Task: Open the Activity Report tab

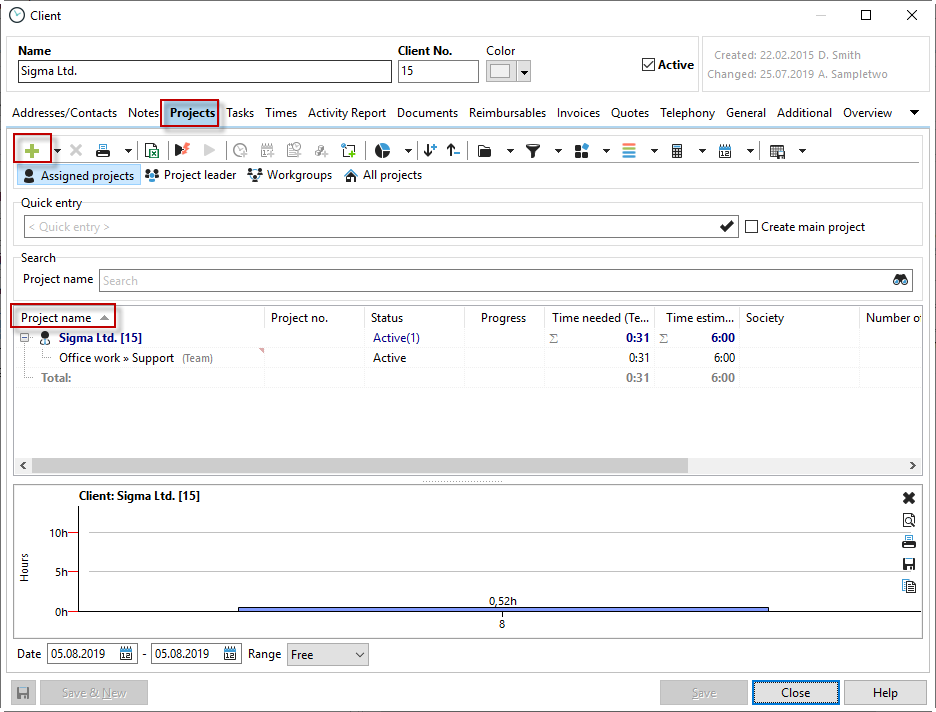Action: (x=346, y=113)
